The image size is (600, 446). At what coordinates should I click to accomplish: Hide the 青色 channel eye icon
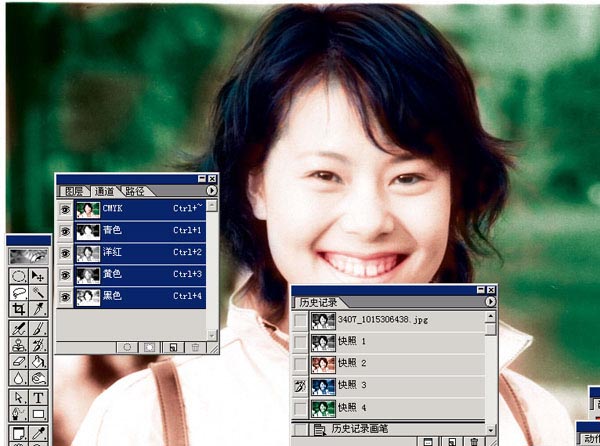tap(65, 231)
